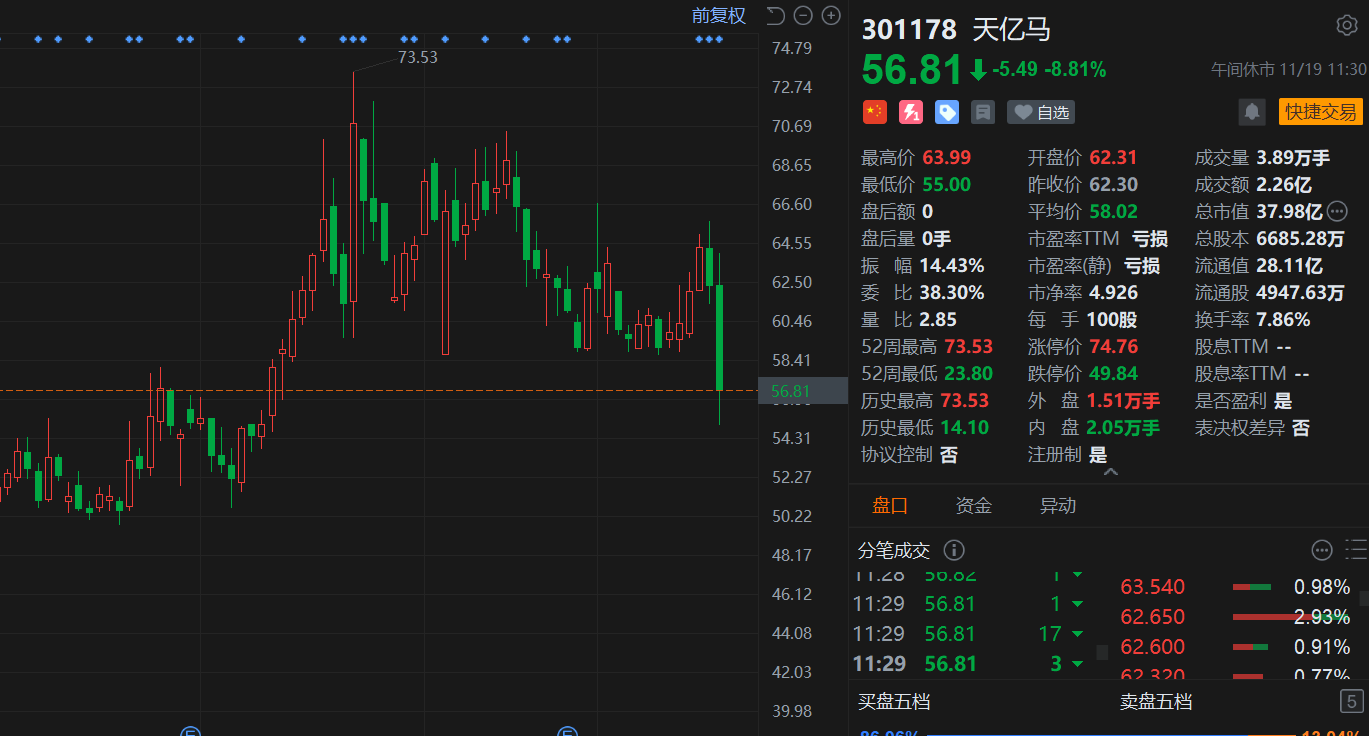
Task: Open more options next to 总市值
Action: [x=1337, y=211]
